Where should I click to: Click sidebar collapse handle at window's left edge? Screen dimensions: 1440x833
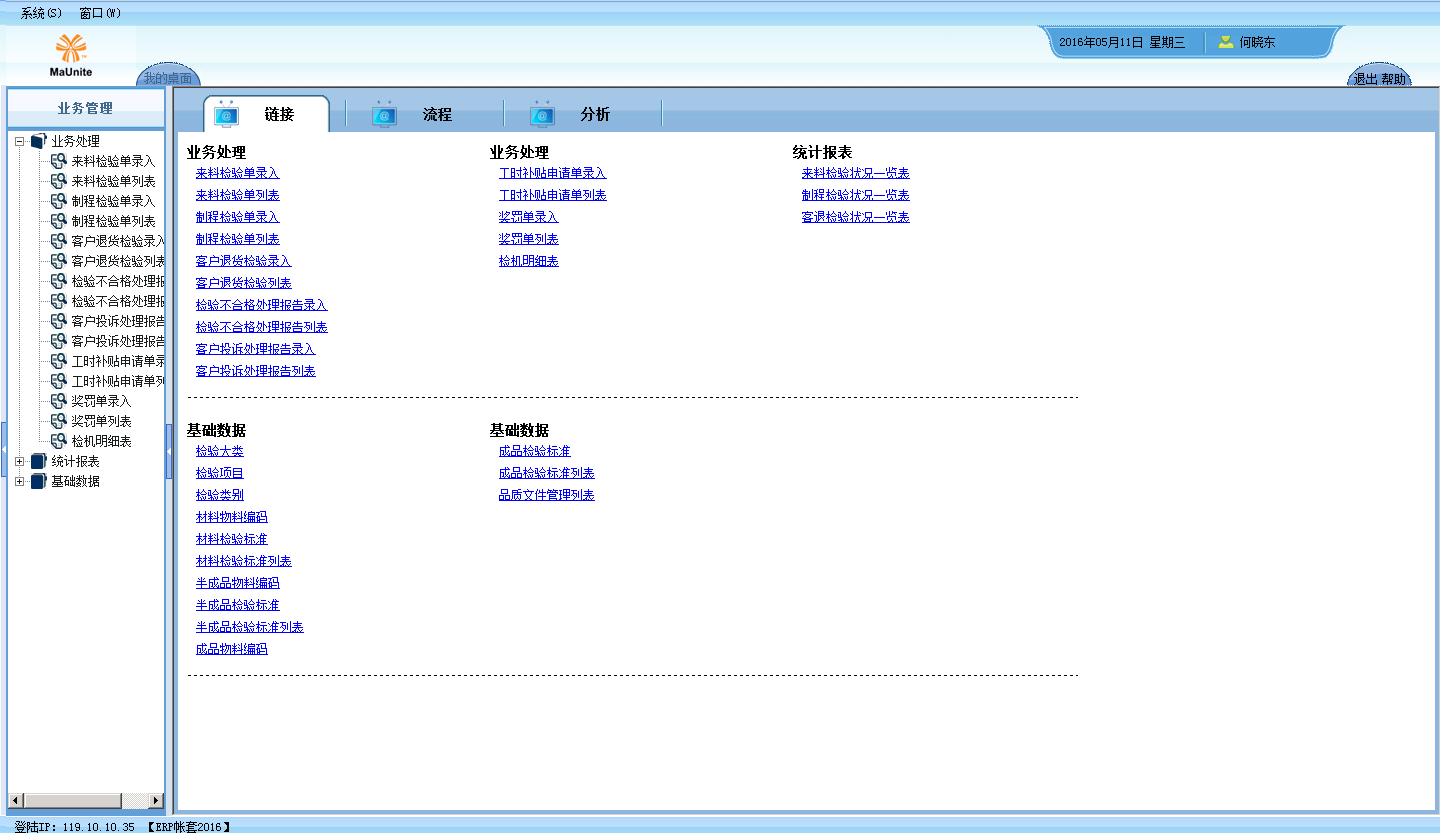pyautogui.click(x=3, y=451)
